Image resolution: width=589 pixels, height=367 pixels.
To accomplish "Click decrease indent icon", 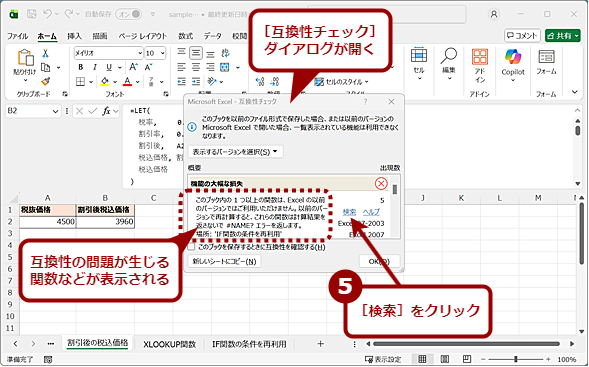I will (181, 82).
